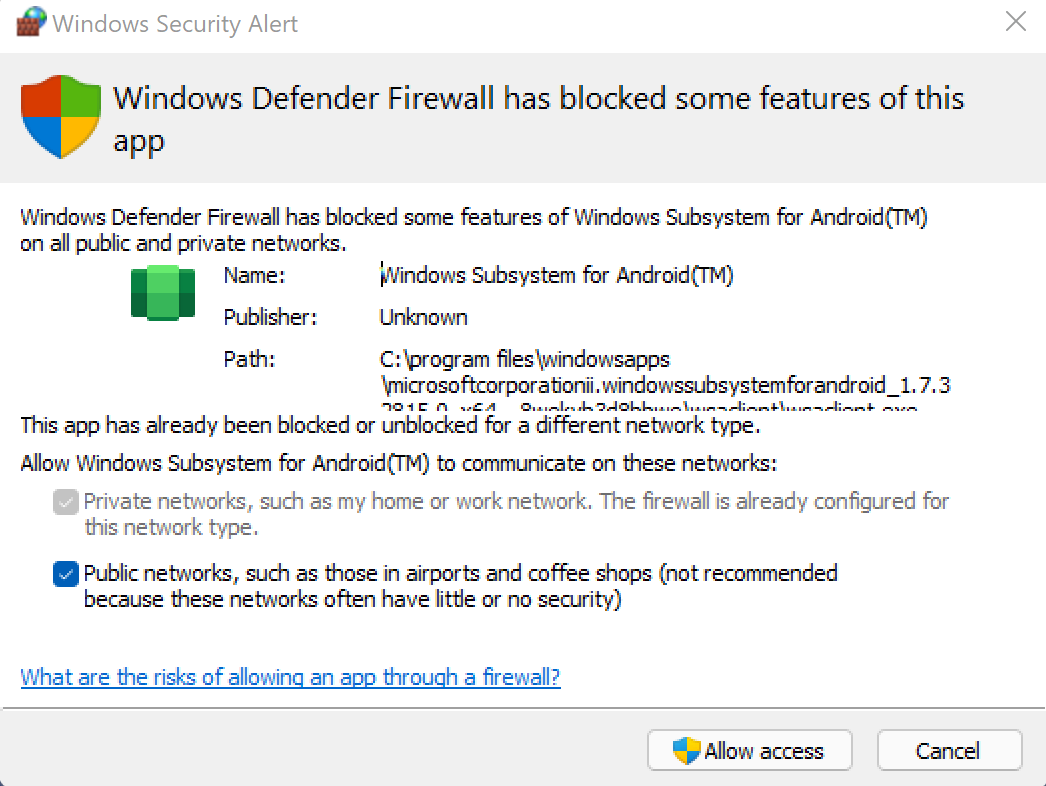
Task: Click the greyed Private networks checkbox
Action: tap(65, 502)
